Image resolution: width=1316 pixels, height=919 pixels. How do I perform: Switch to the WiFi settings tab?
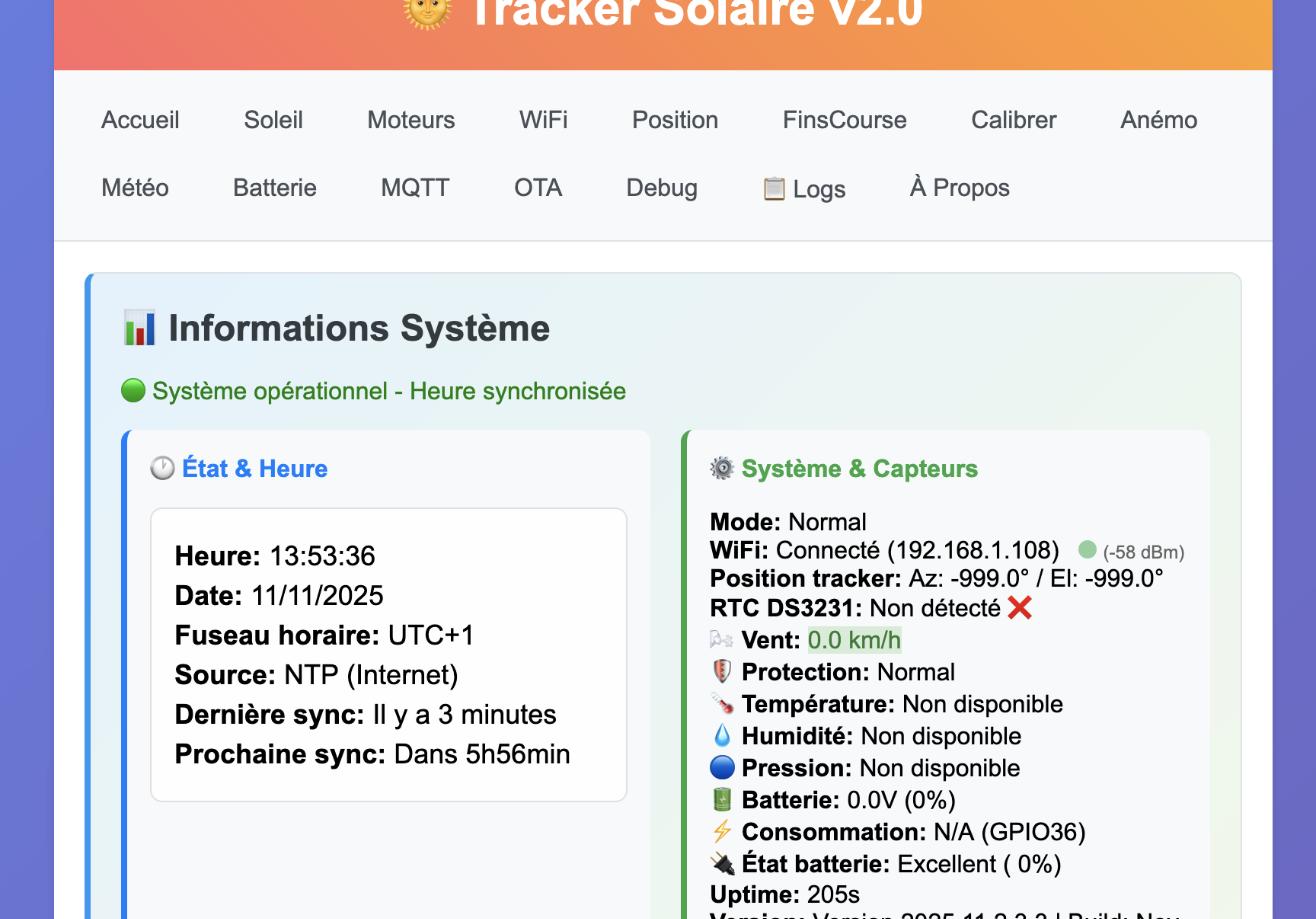coord(543,120)
